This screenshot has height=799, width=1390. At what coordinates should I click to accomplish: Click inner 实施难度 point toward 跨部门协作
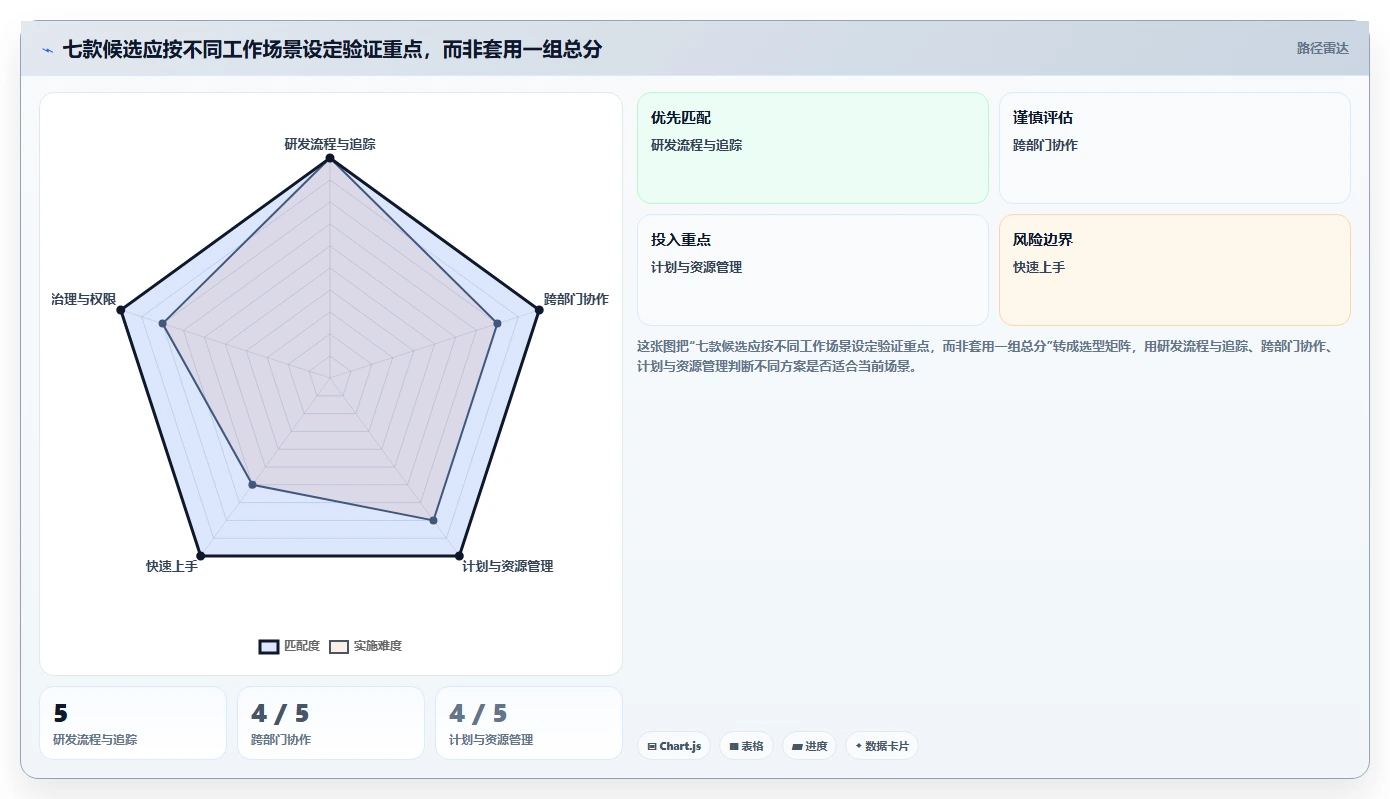(497, 323)
